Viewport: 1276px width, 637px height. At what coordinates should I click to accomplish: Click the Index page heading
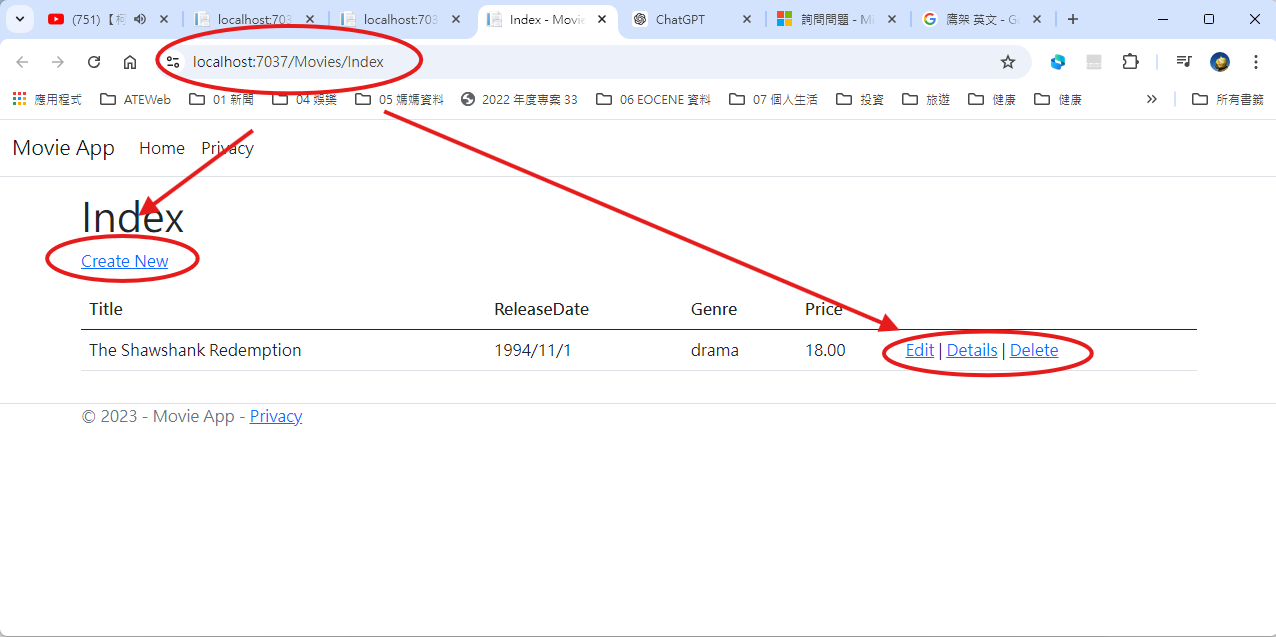point(133,218)
